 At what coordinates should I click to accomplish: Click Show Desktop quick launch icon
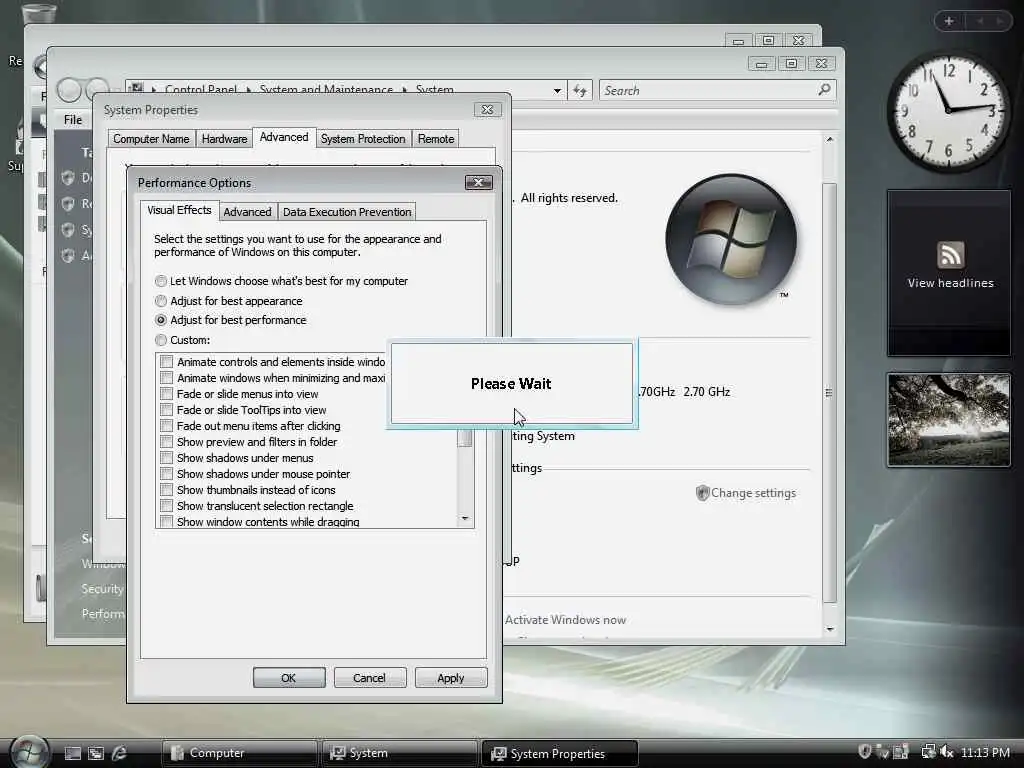point(72,754)
